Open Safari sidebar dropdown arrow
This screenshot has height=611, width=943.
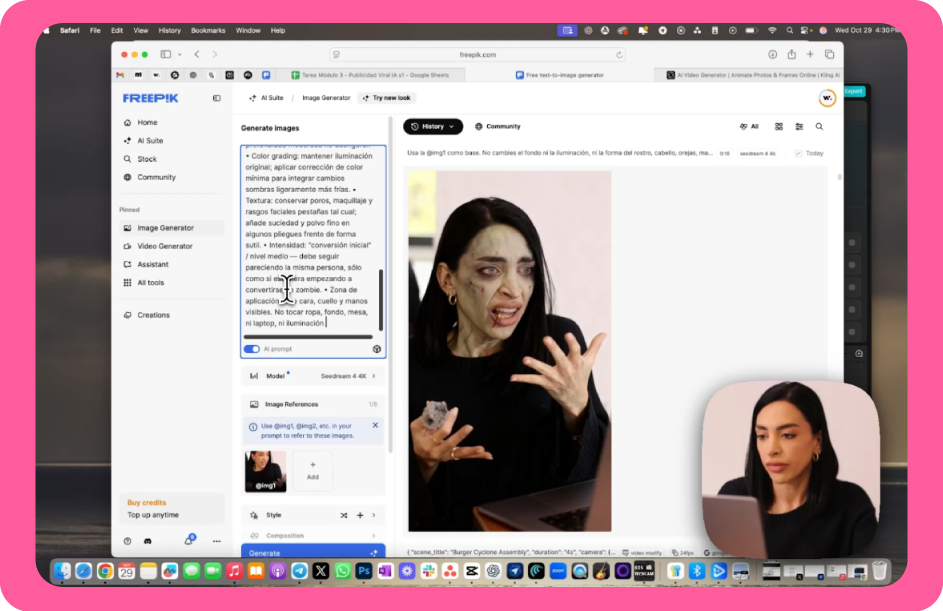179,55
